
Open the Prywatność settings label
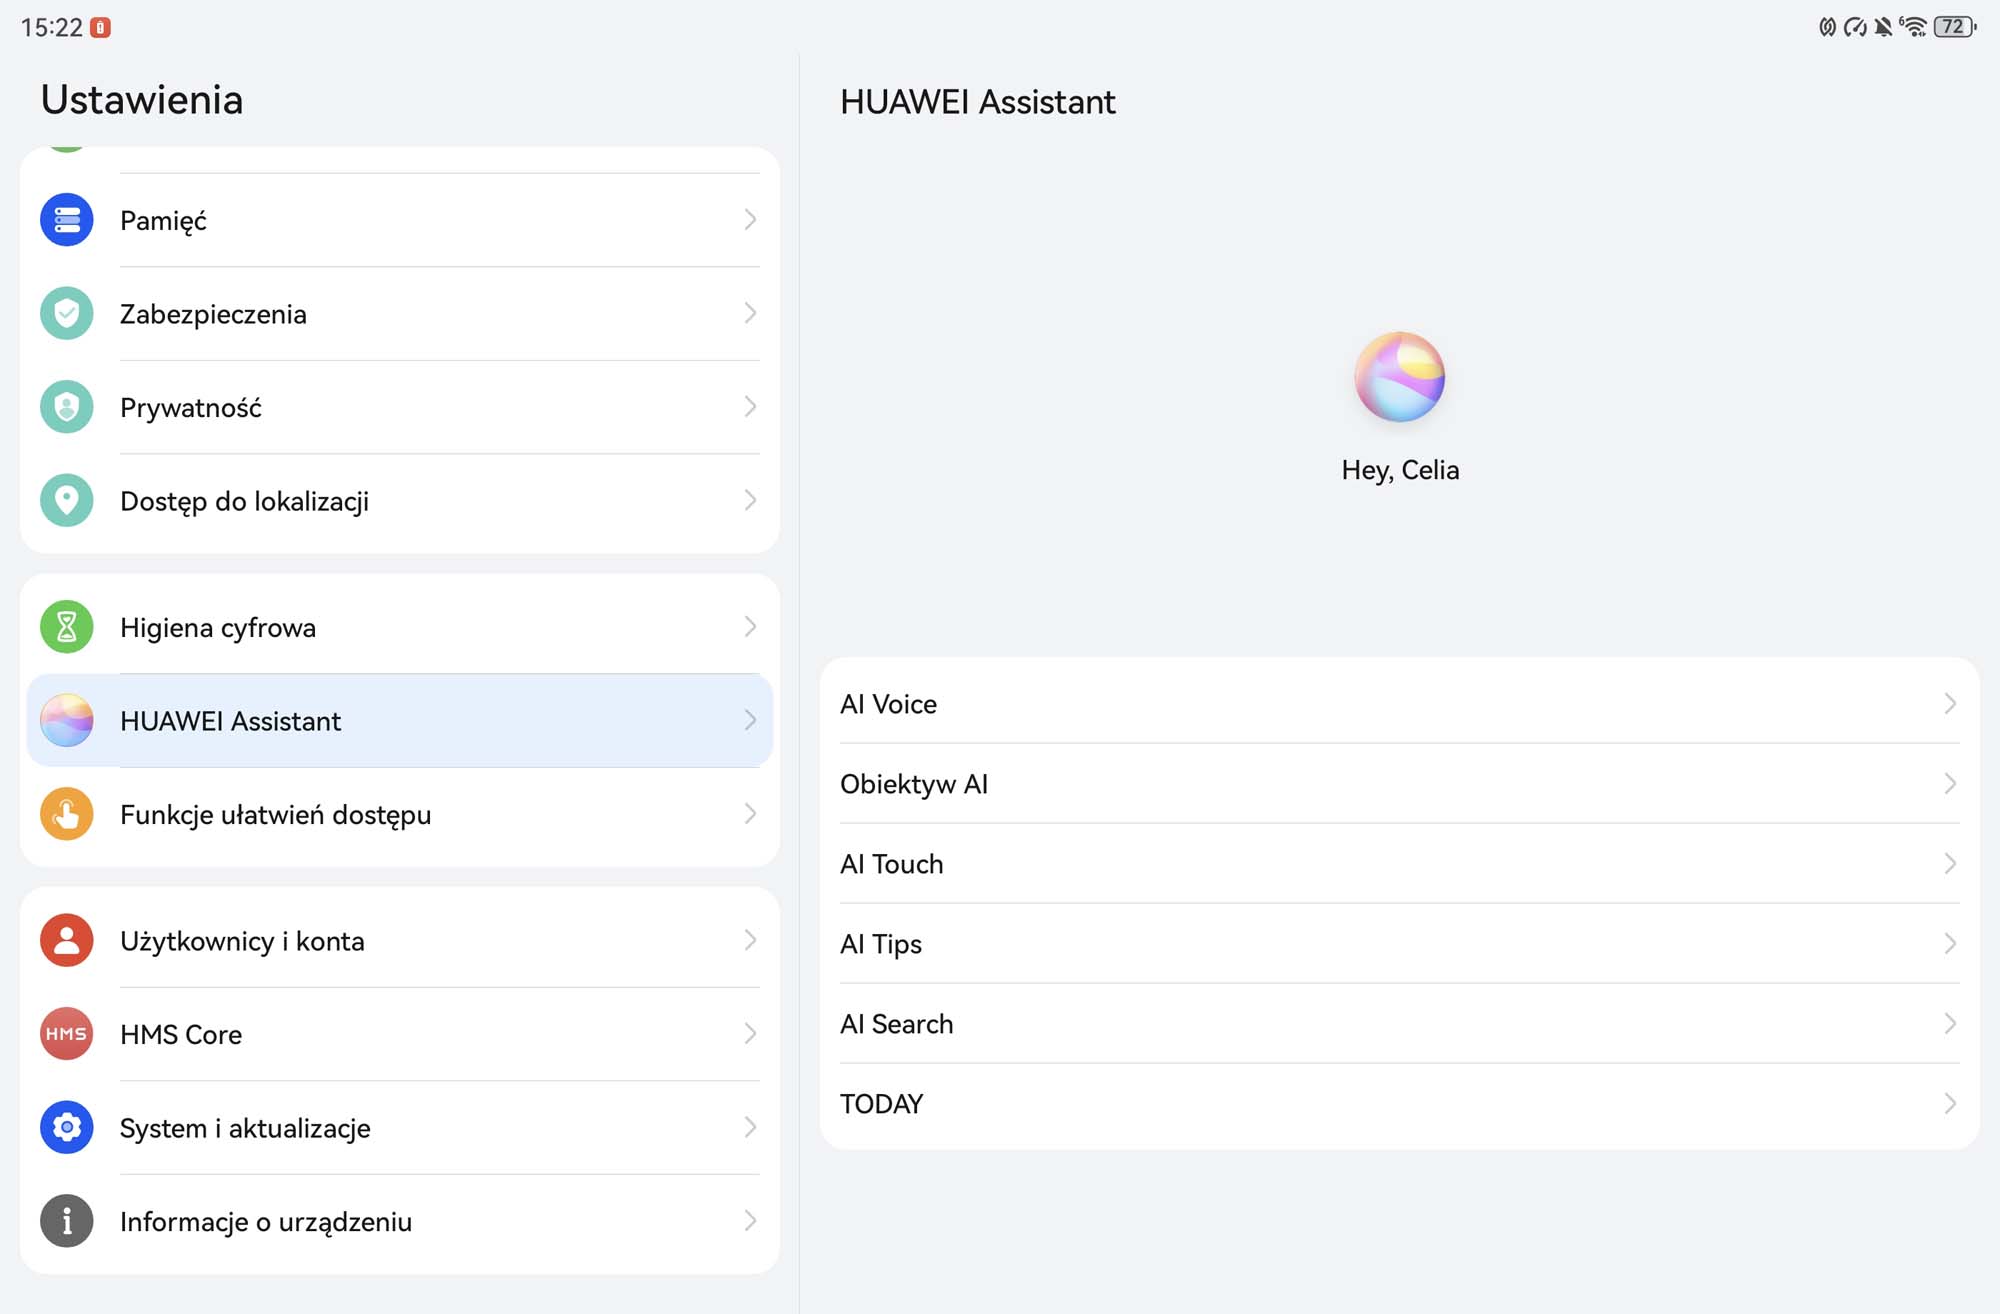click(x=191, y=408)
